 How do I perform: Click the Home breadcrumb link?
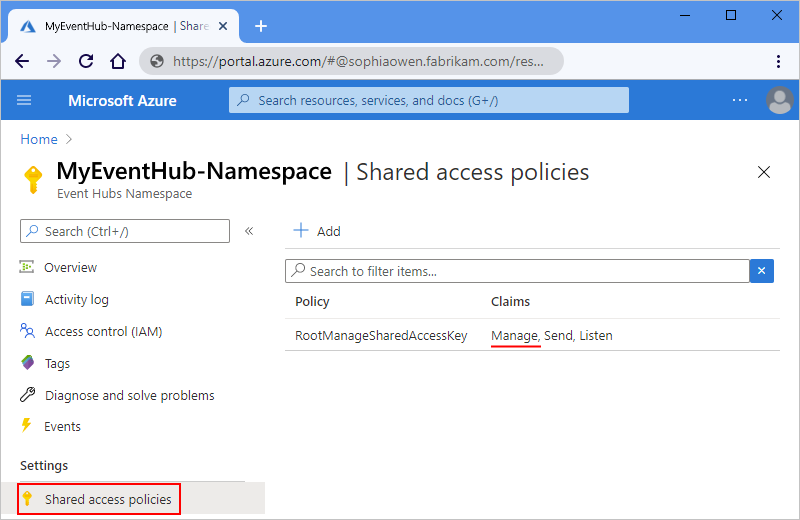coord(39,139)
